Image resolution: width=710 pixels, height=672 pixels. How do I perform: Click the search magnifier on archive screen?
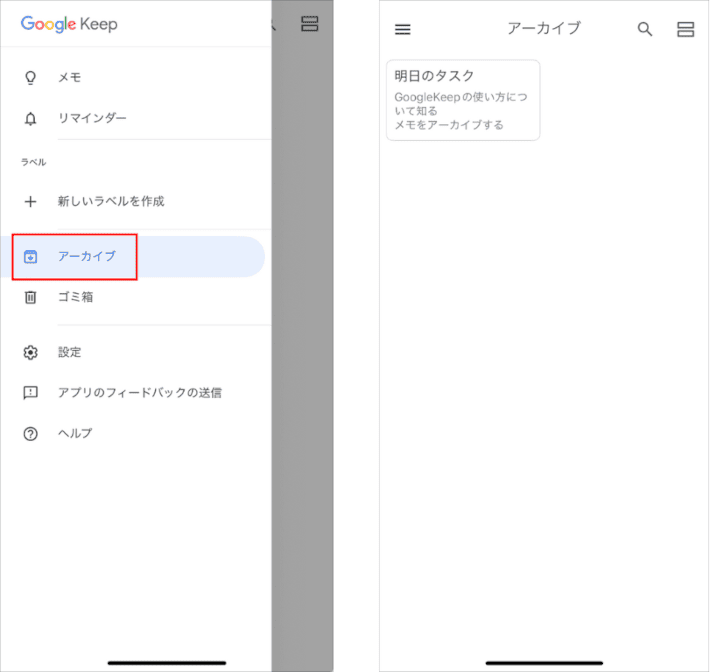coord(645,29)
